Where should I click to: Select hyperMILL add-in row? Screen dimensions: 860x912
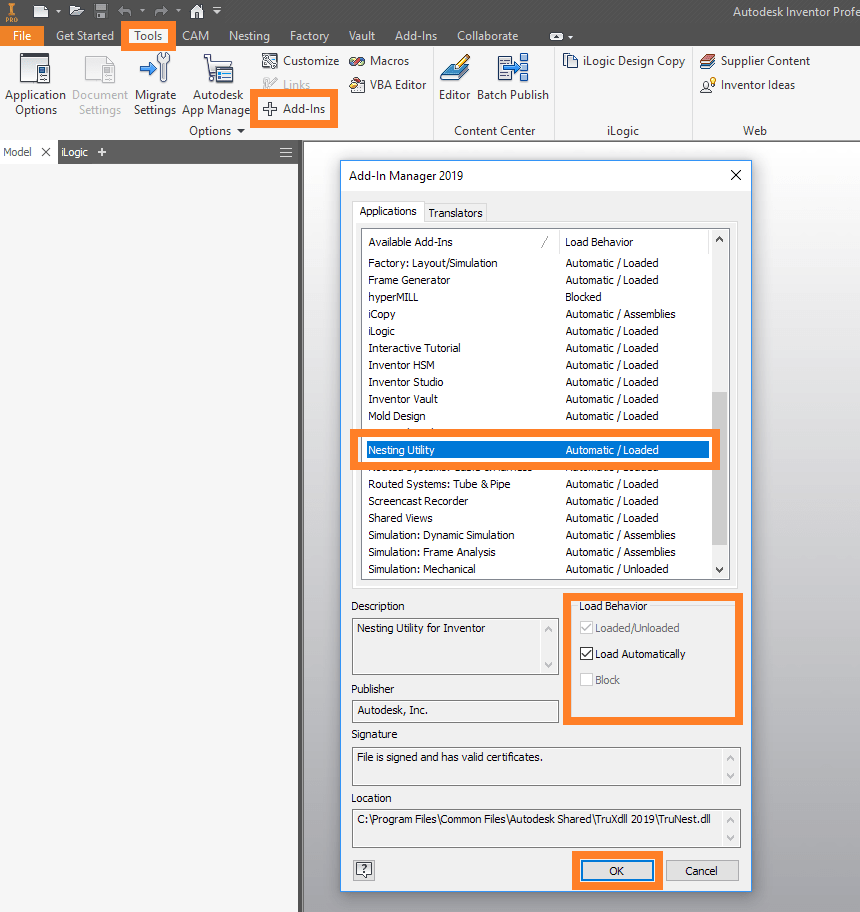(x=538, y=297)
